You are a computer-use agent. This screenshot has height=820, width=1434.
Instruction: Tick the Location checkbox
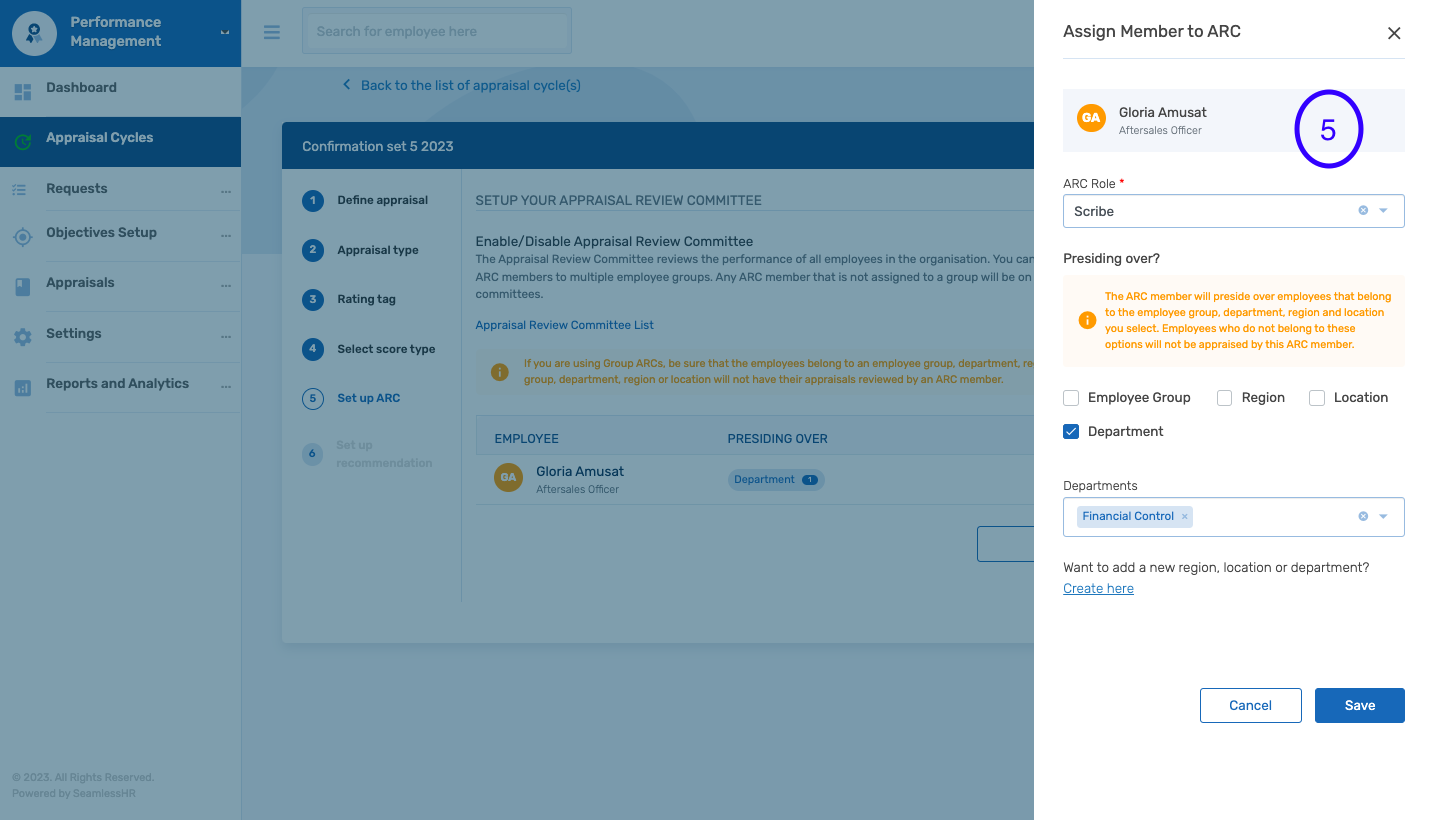1317,398
